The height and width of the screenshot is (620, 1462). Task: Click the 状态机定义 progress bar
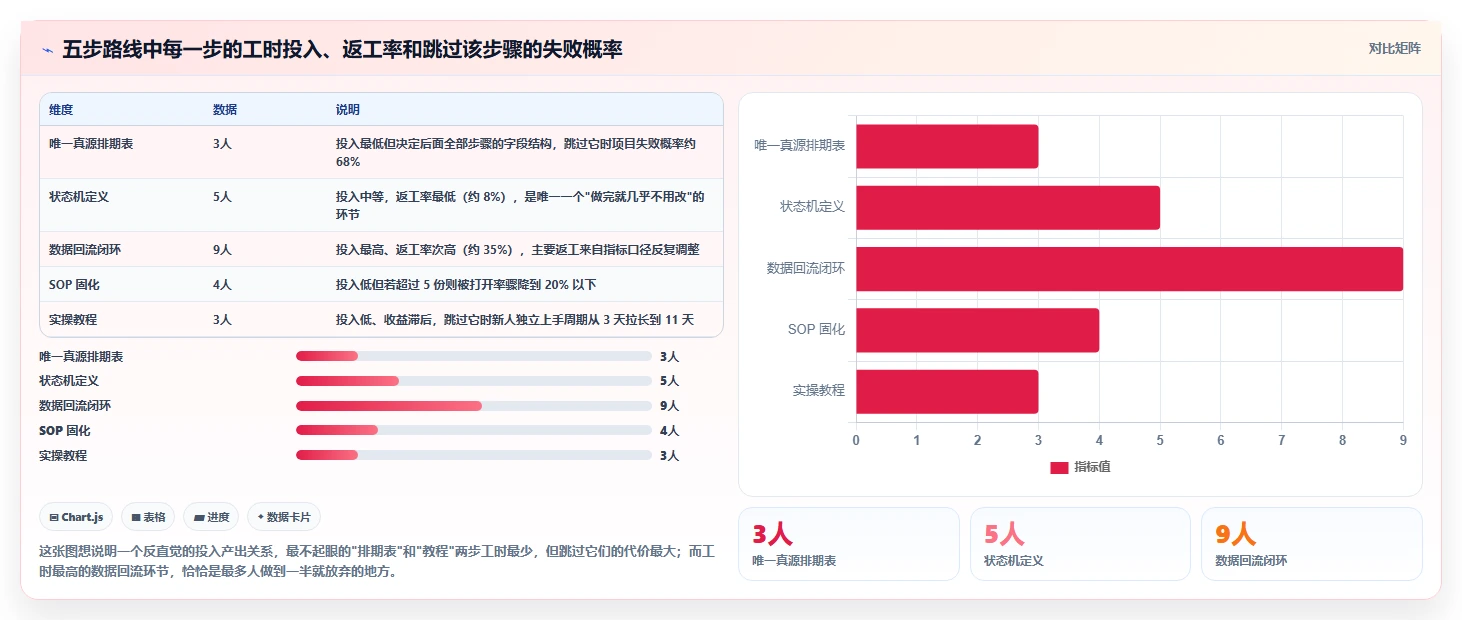pyautogui.click(x=473, y=381)
